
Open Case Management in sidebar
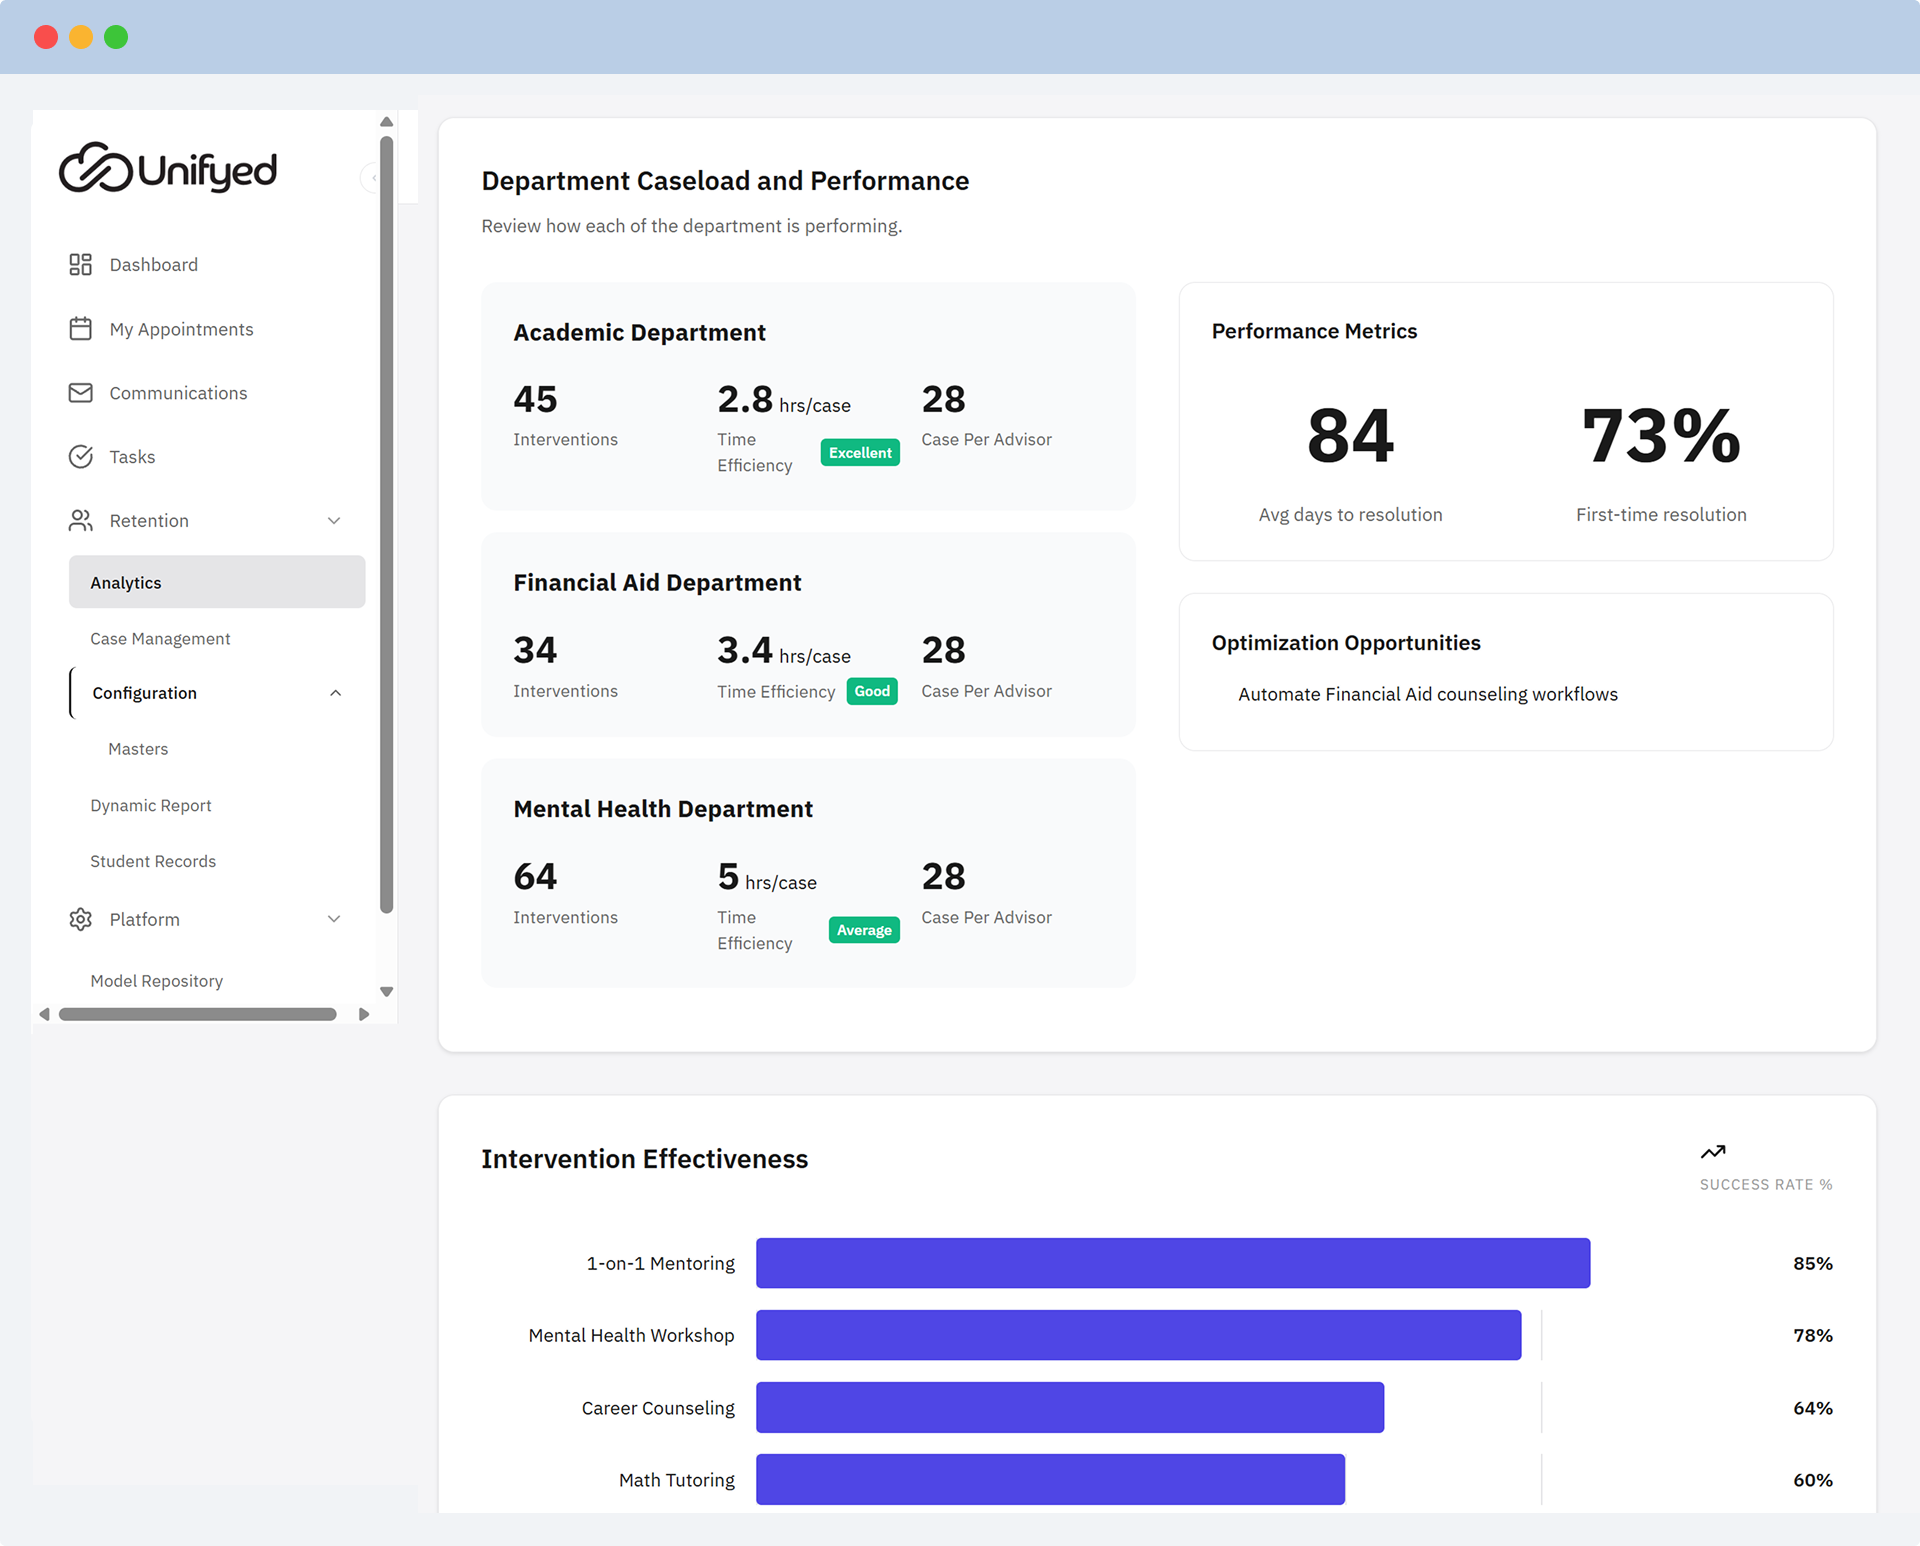coord(160,638)
